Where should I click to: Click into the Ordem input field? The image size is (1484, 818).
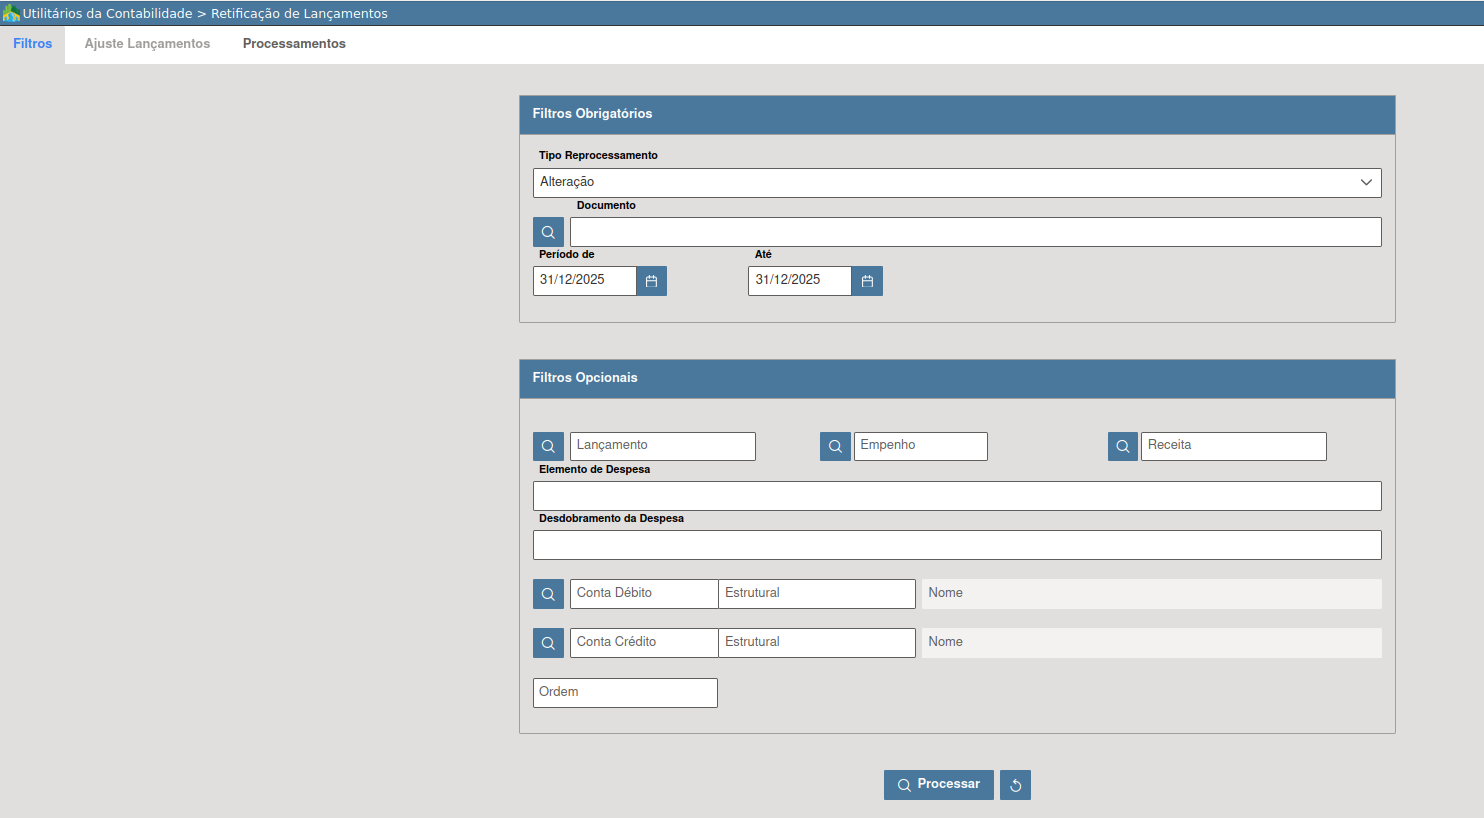tap(625, 693)
